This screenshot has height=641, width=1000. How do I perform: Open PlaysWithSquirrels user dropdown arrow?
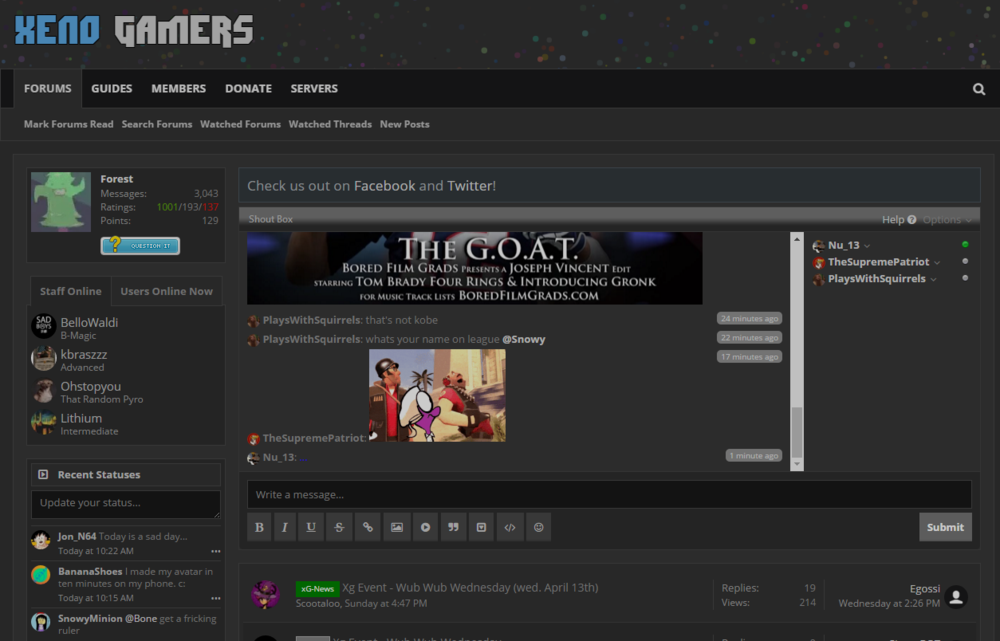(x=933, y=279)
